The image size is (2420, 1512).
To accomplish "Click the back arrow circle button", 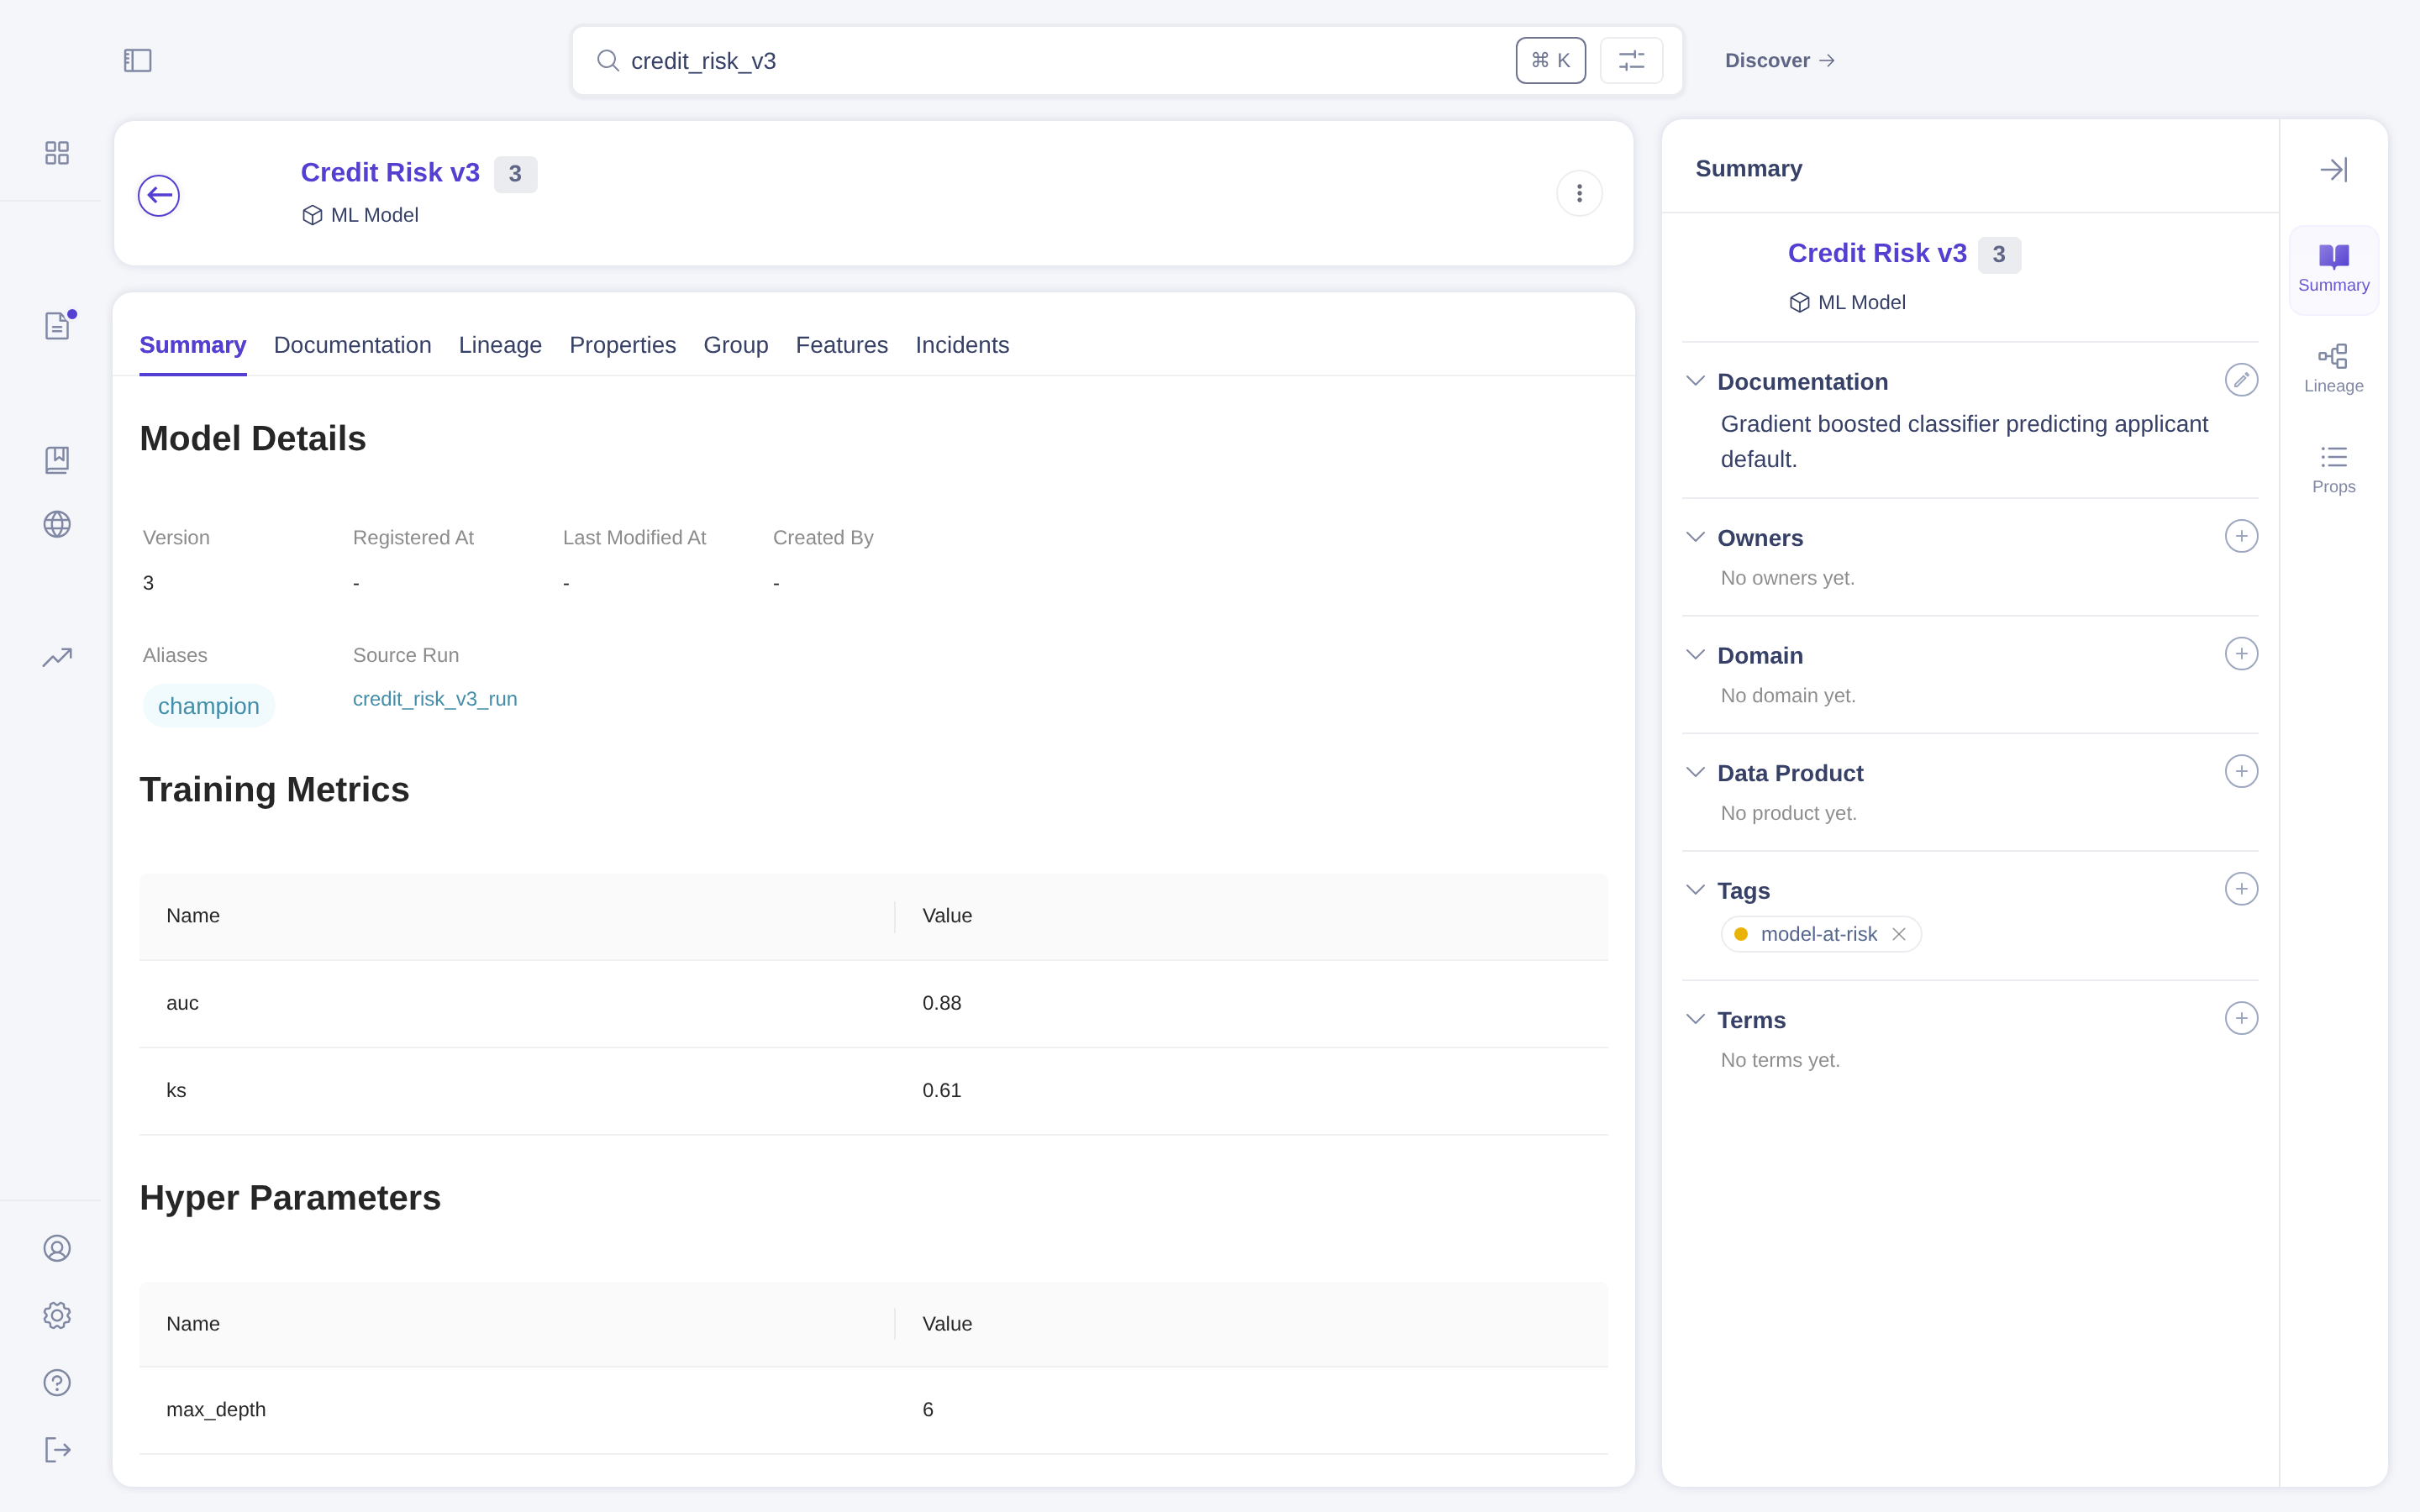I will 159,195.
